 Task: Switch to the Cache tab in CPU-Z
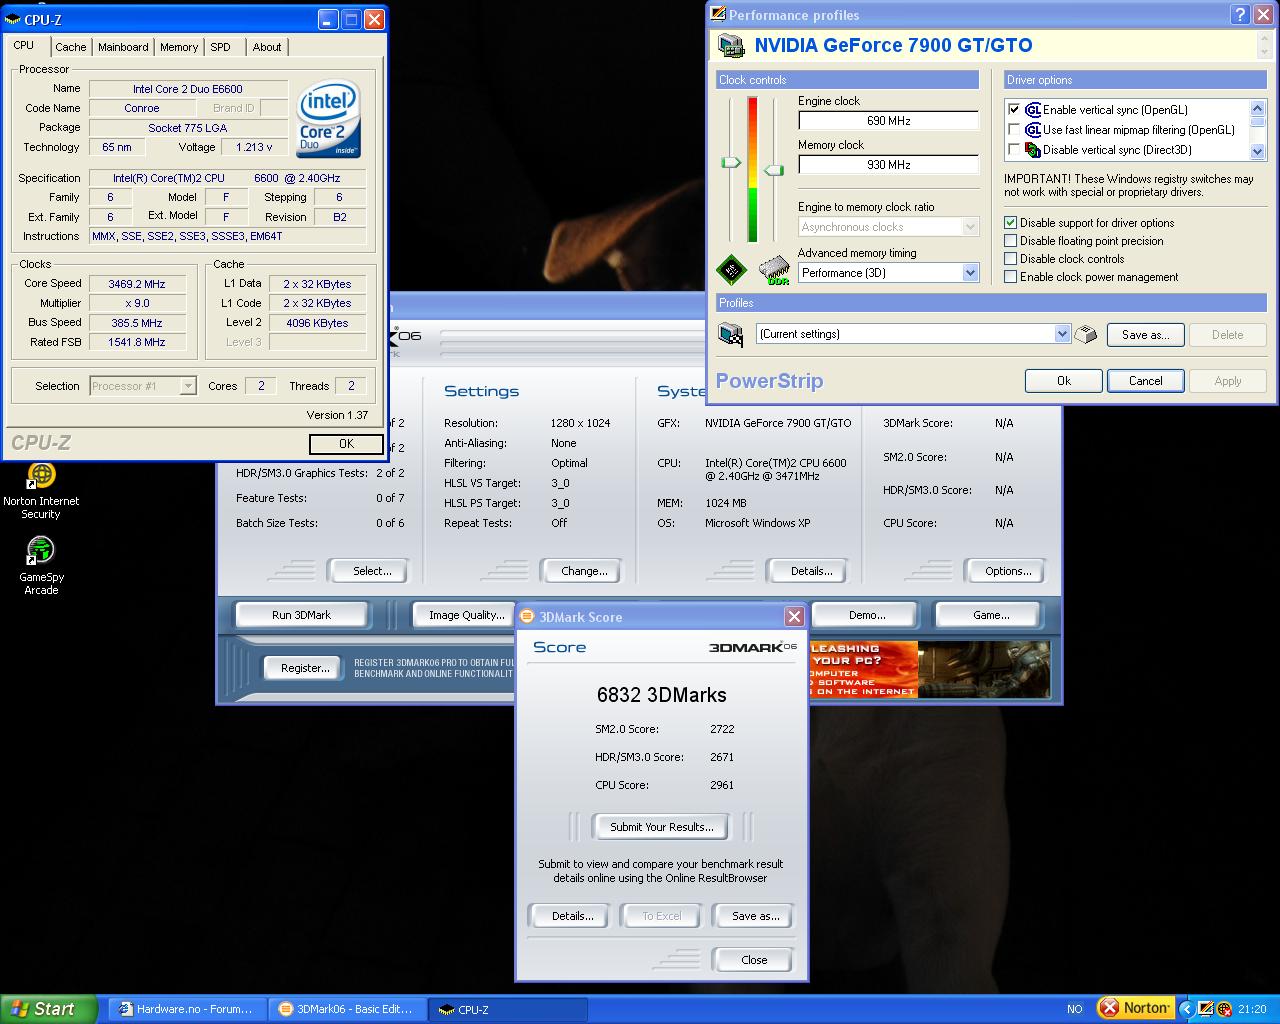pyautogui.click(x=70, y=47)
